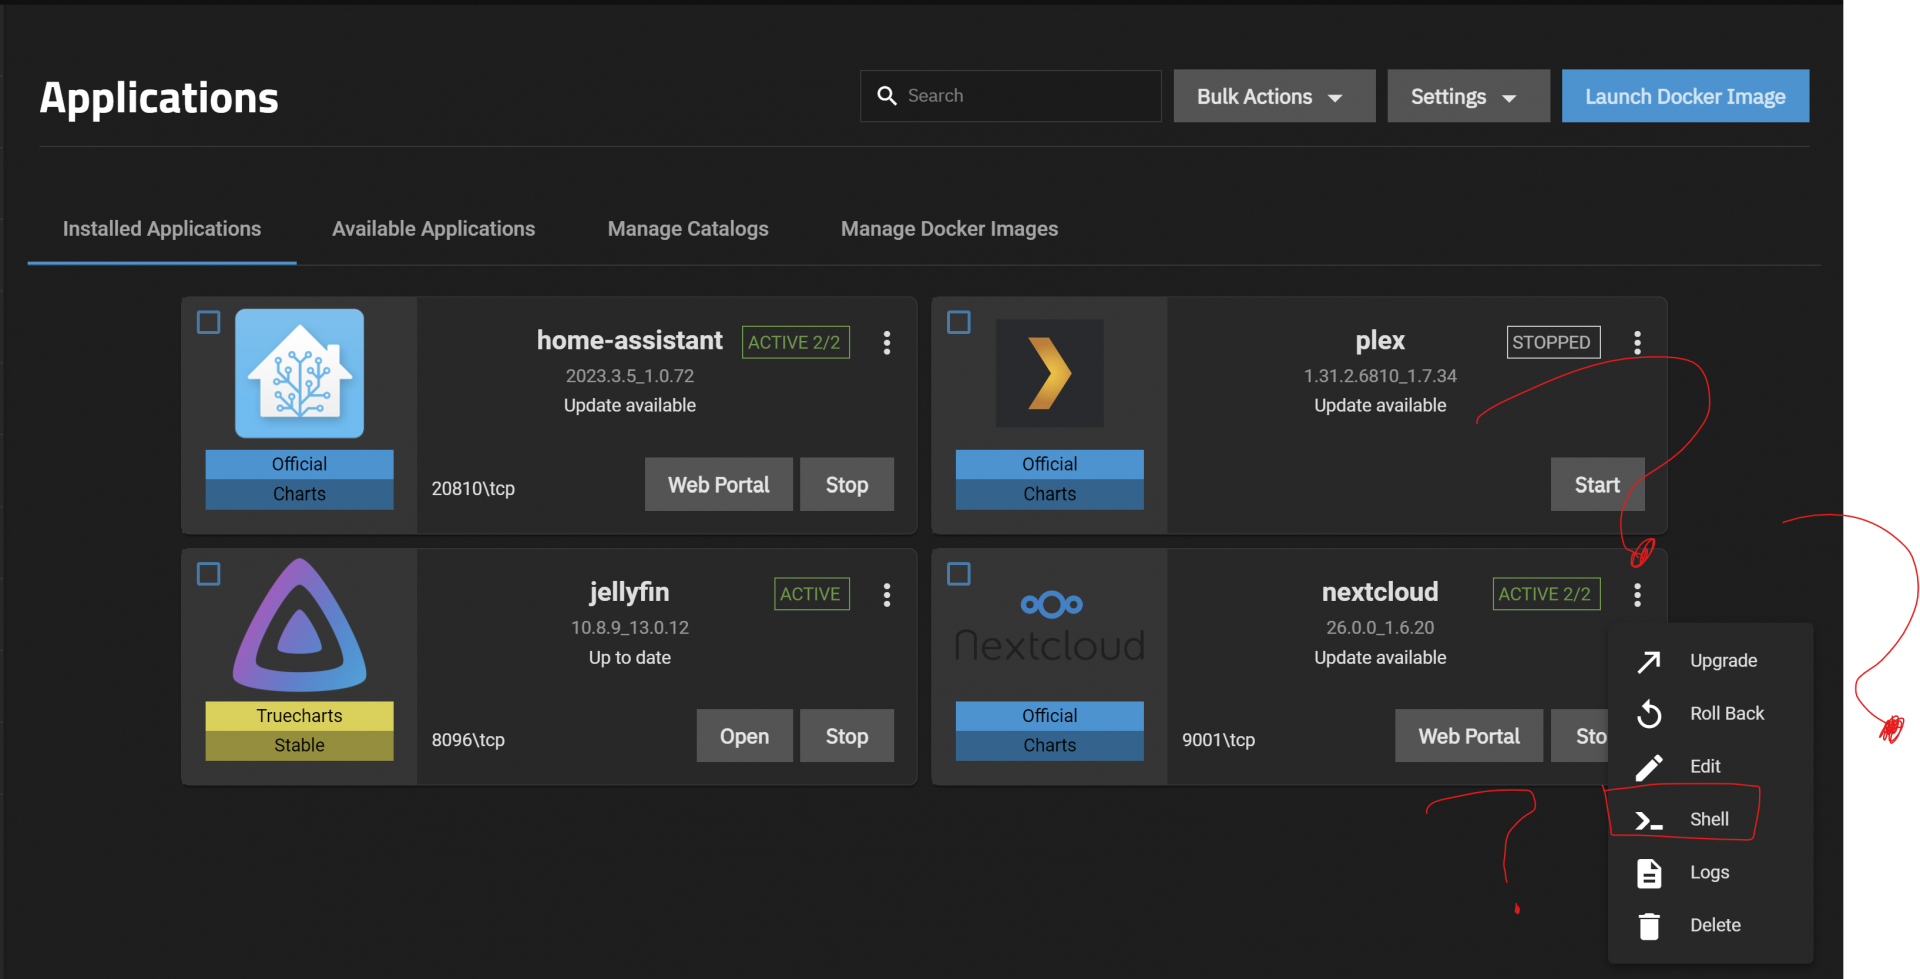Stop the jellyfin app
The image size is (1920, 979).
pos(847,737)
